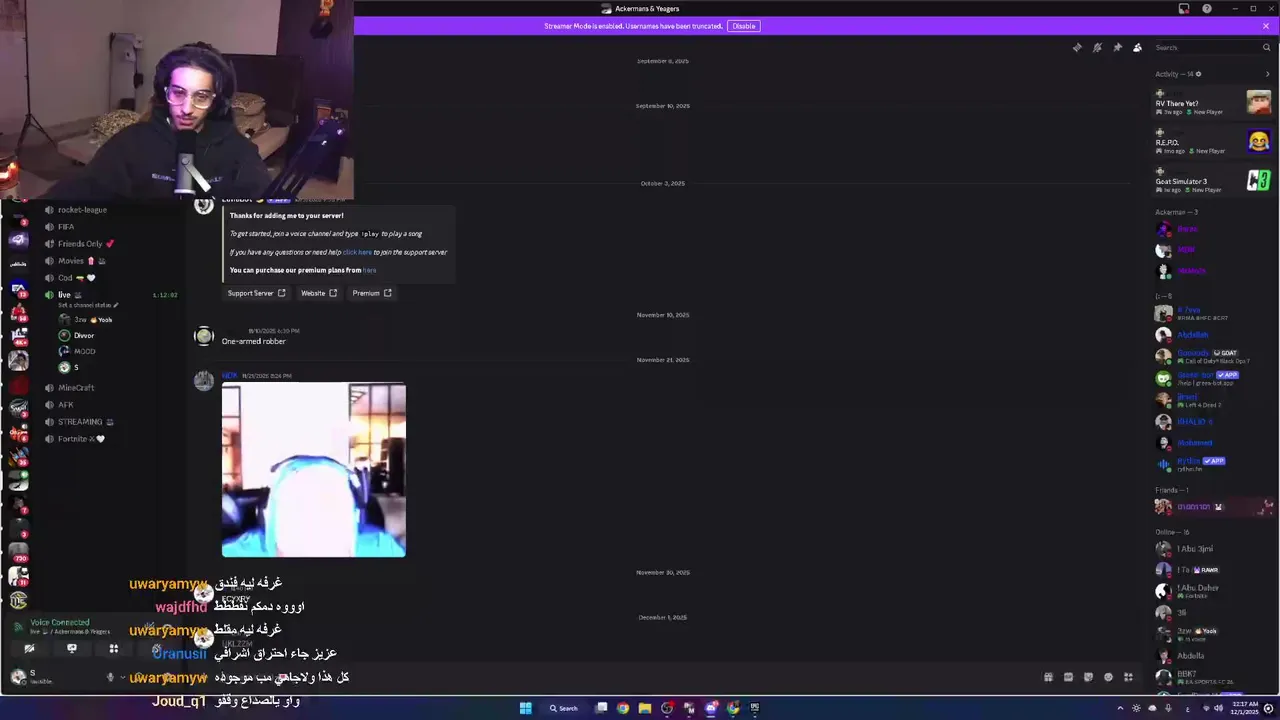
Task: Open GIF picker icon
Action: pyautogui.click(x=1068, y=677)
